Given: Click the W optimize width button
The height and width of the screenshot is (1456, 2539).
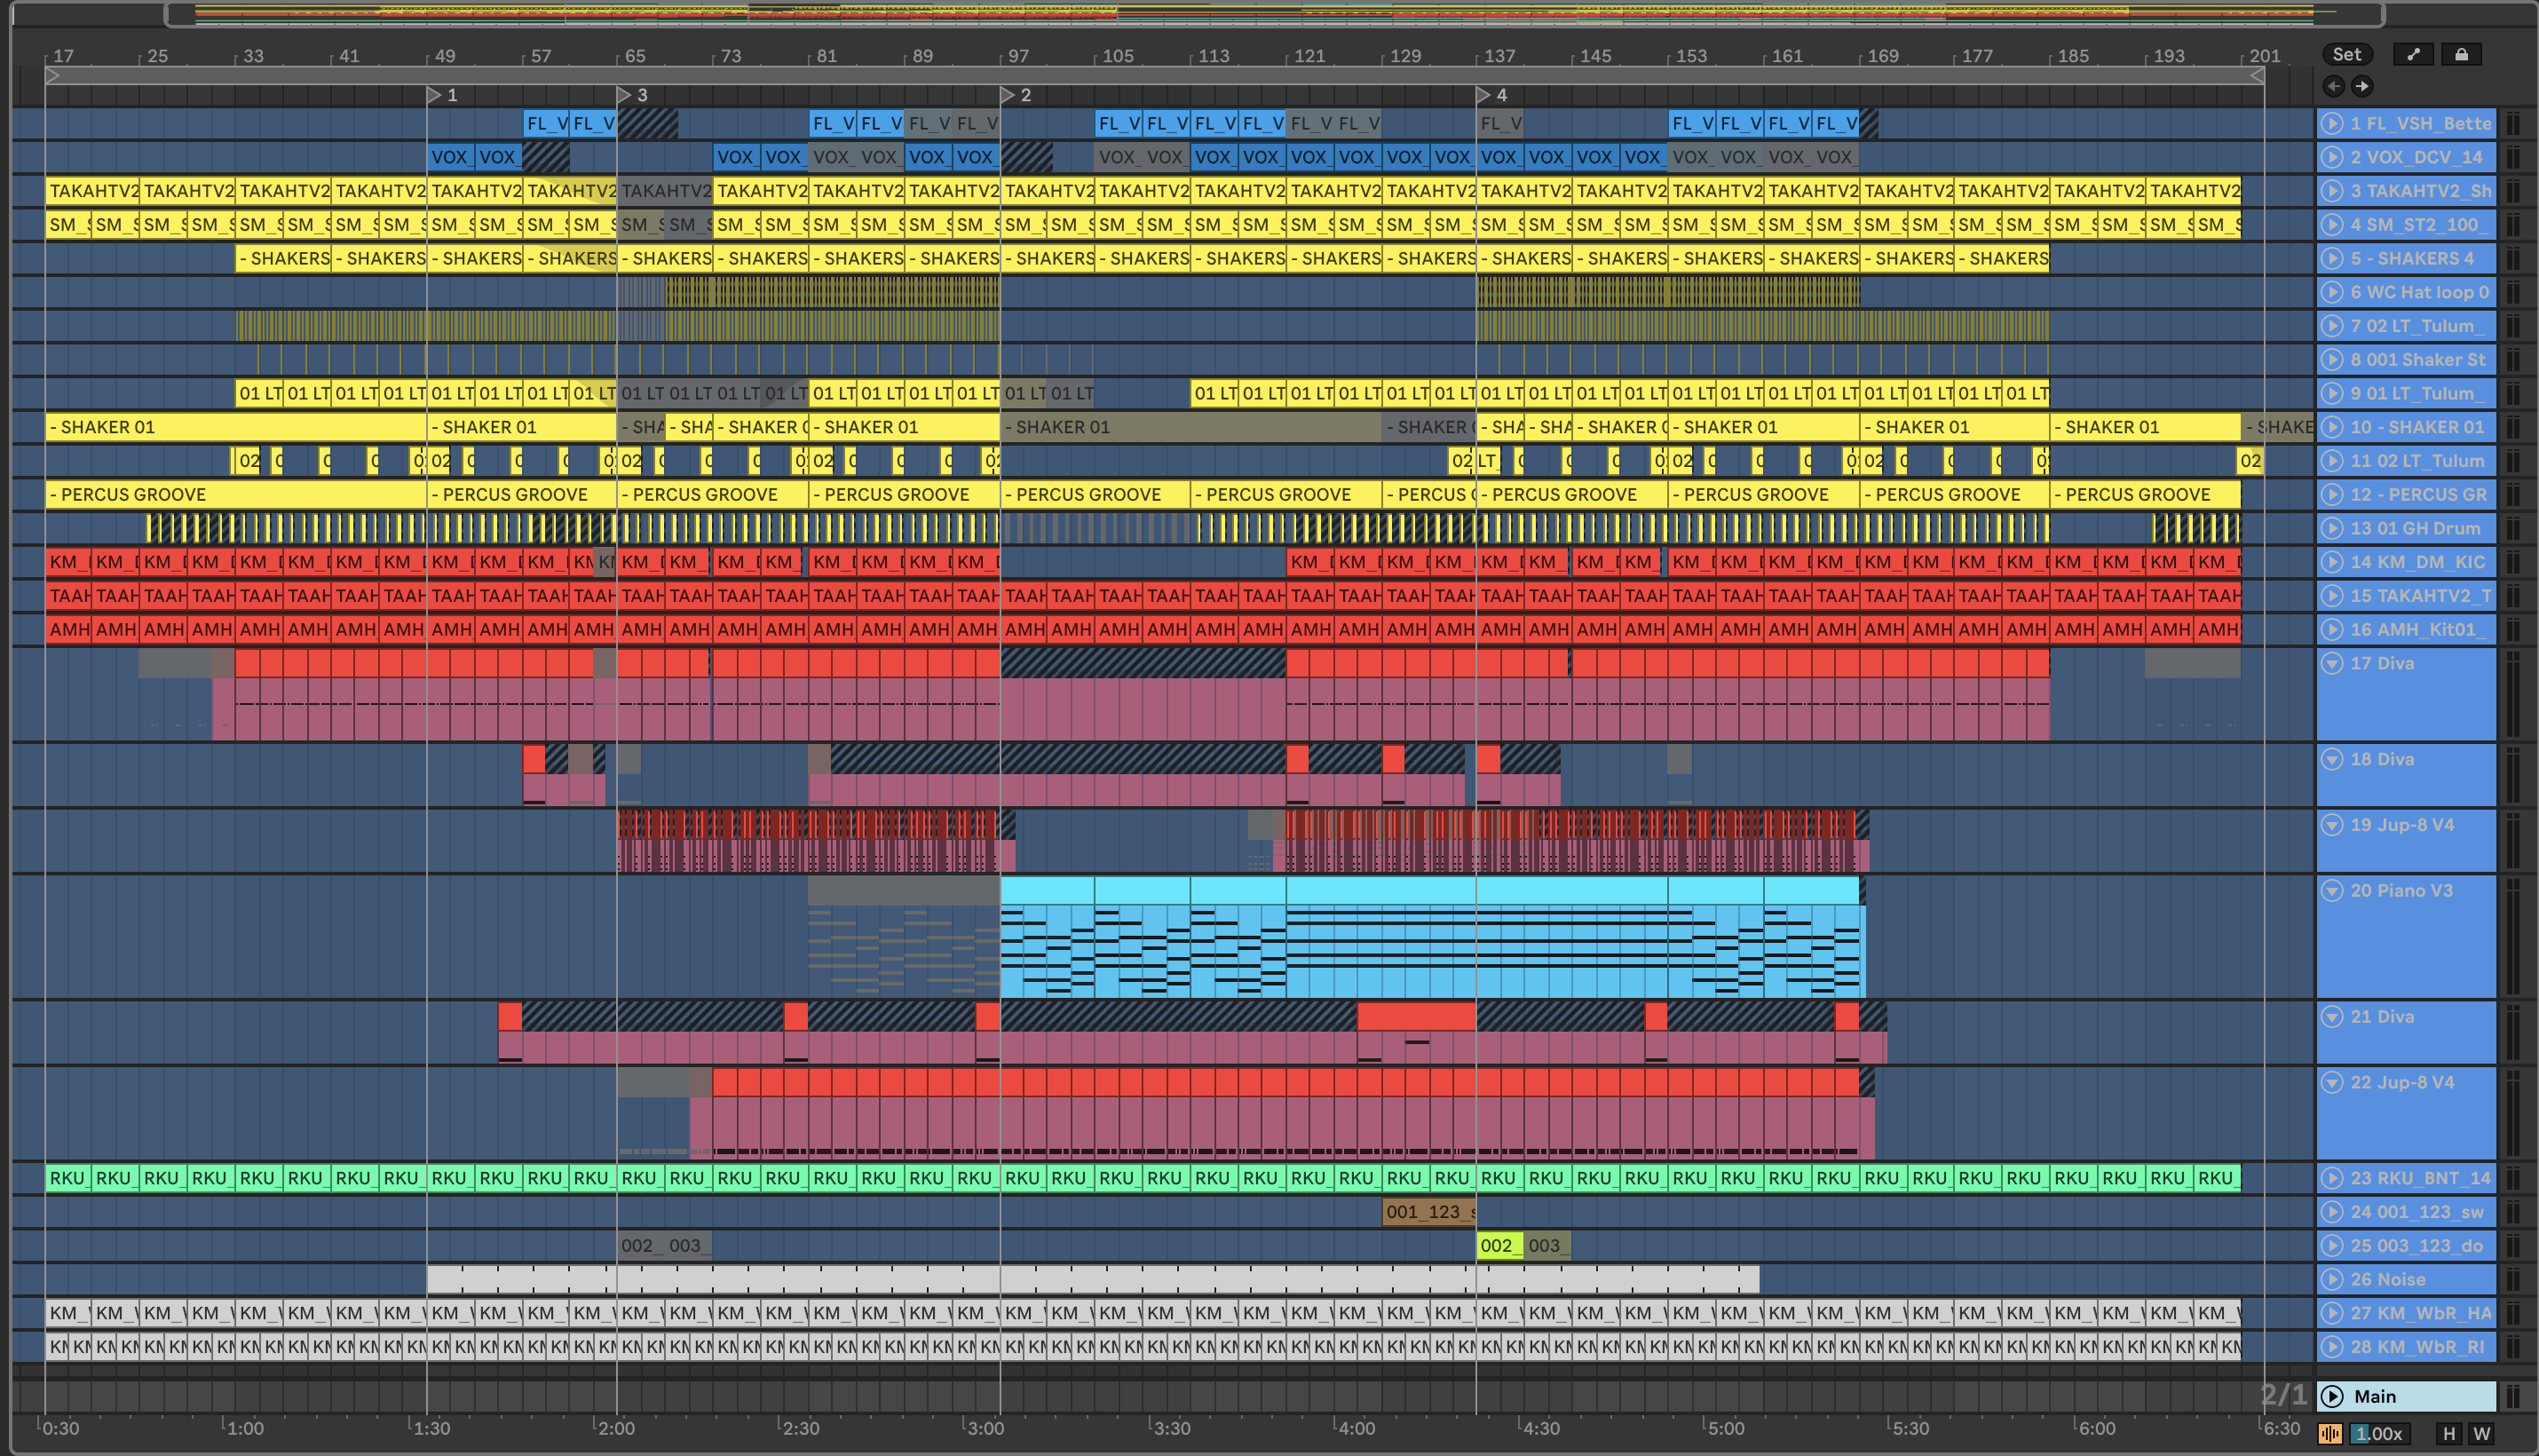Looking at the screenshot, I should click(x=2481, y=1433).
